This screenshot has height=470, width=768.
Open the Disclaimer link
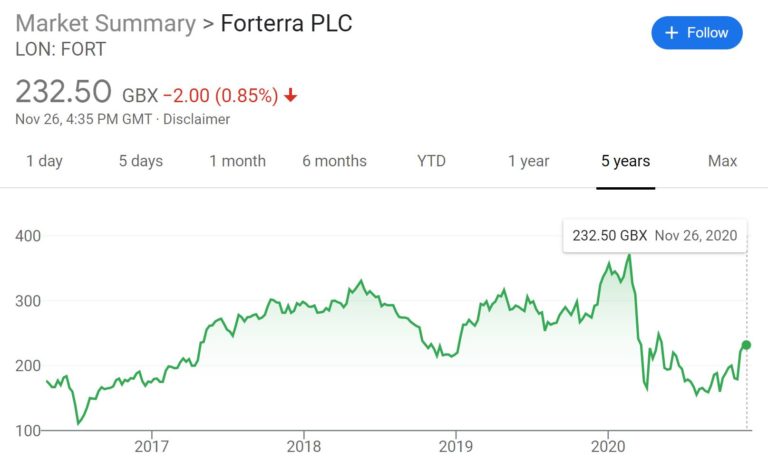pos(196,119)
